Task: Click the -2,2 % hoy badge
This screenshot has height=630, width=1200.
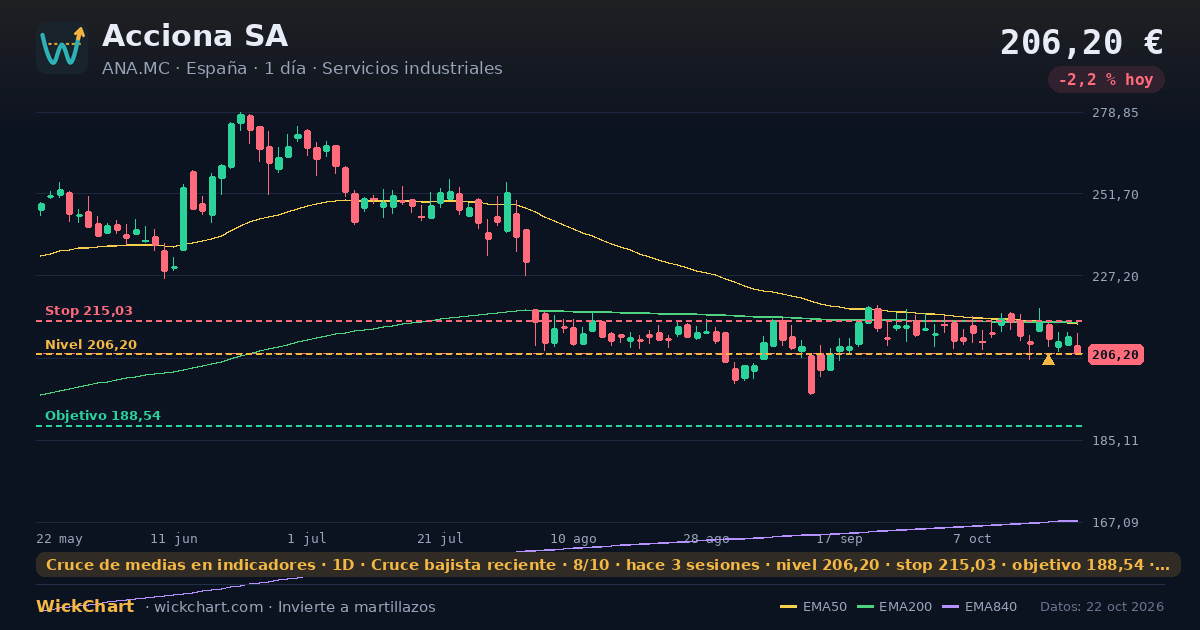Action: point(1106,79)
